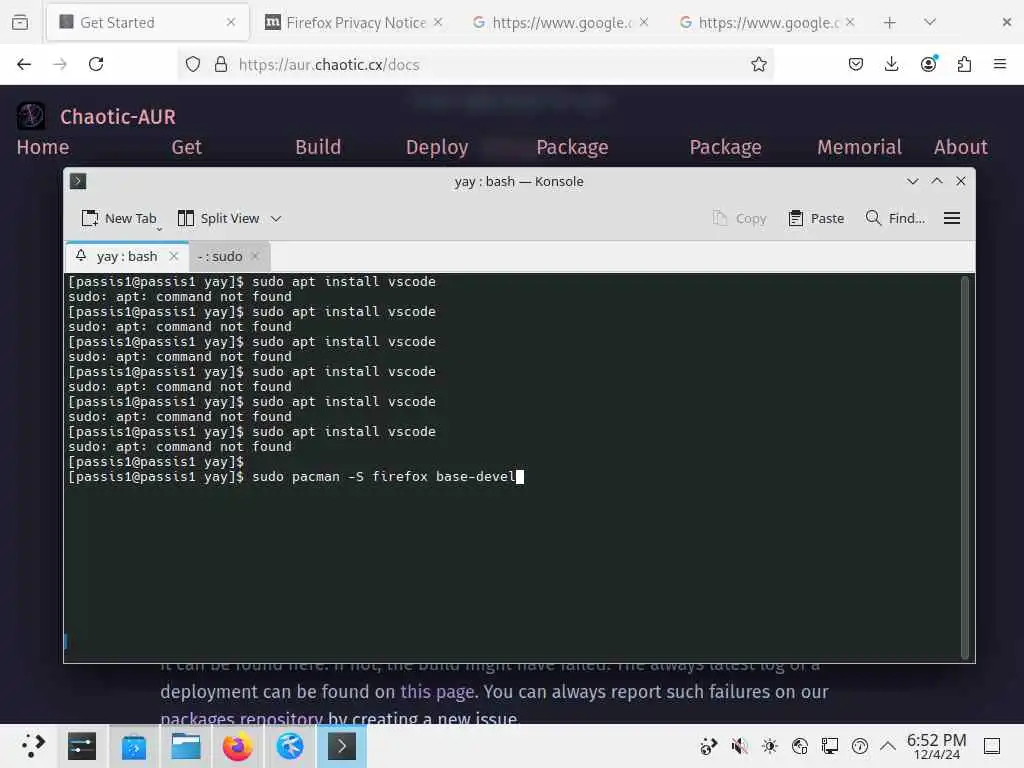Click Konsole window terminal icon

78,181
